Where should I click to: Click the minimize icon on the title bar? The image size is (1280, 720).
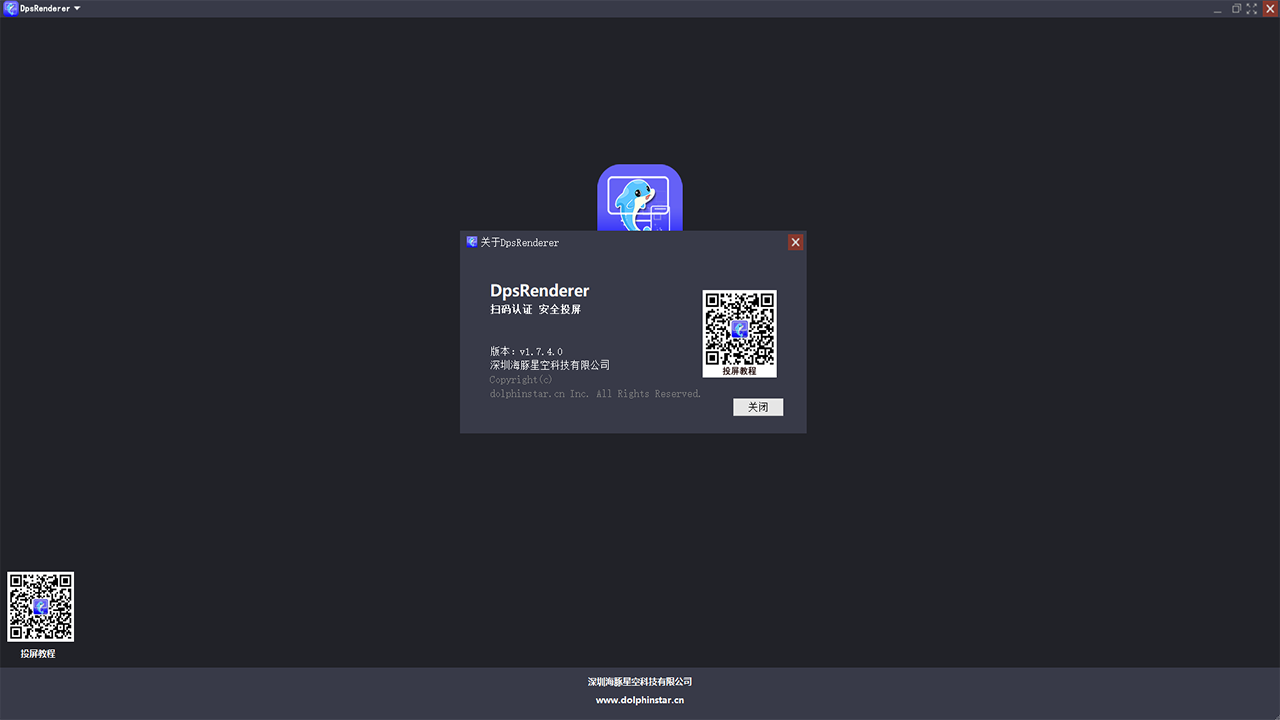point(1217,9)
